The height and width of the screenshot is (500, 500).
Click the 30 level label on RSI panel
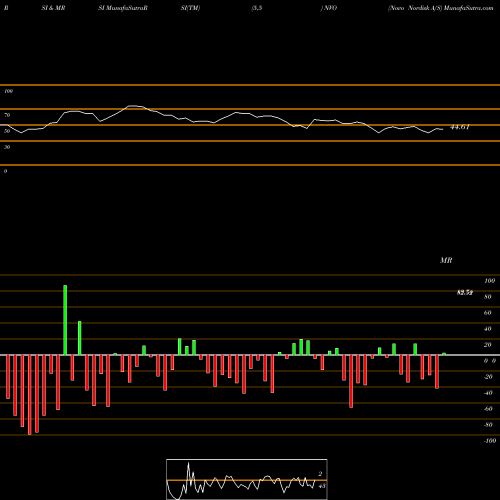click(7, 147)
